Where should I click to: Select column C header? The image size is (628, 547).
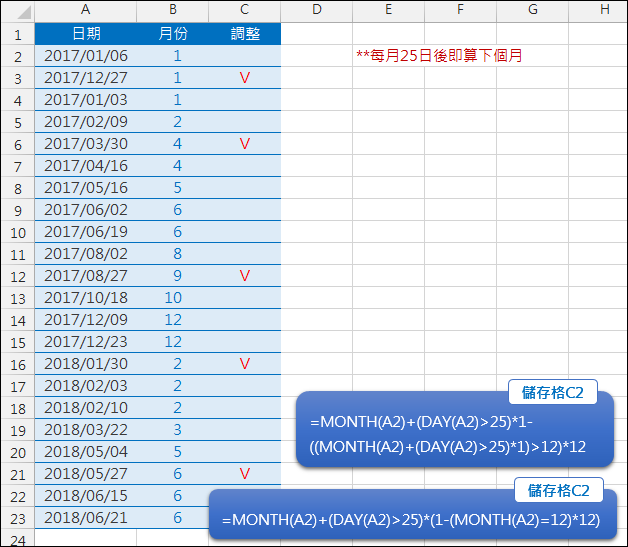click(x=245, y=10)
